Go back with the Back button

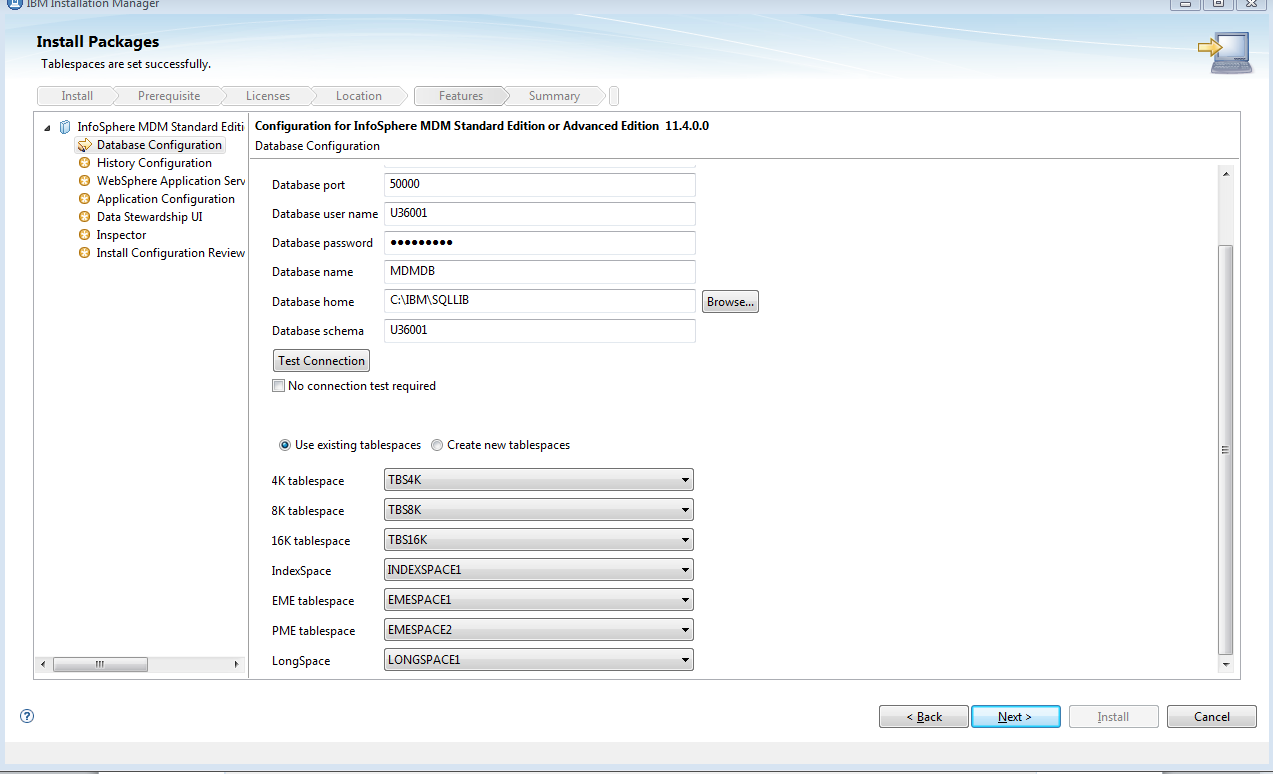coord(924,717)
